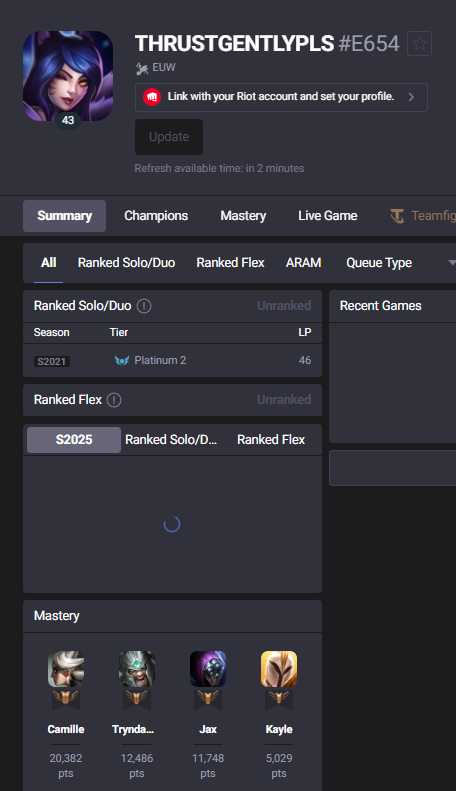Click the Recent Games header
This screenshot has height=791, width=456.
[380, 306]
